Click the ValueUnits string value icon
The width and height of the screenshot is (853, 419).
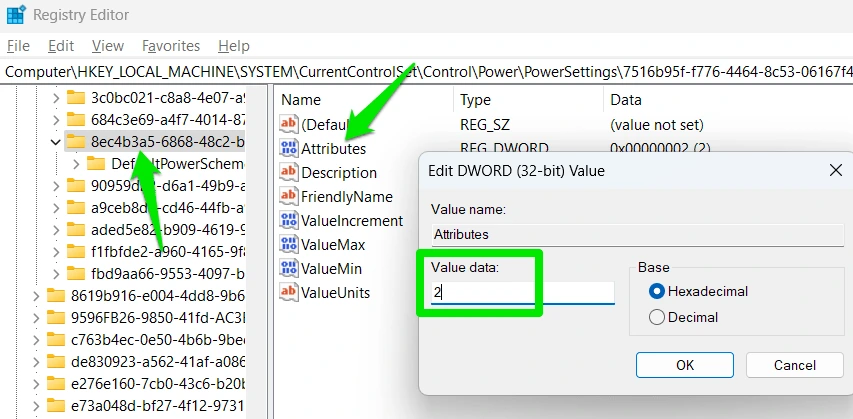[289, 293]
